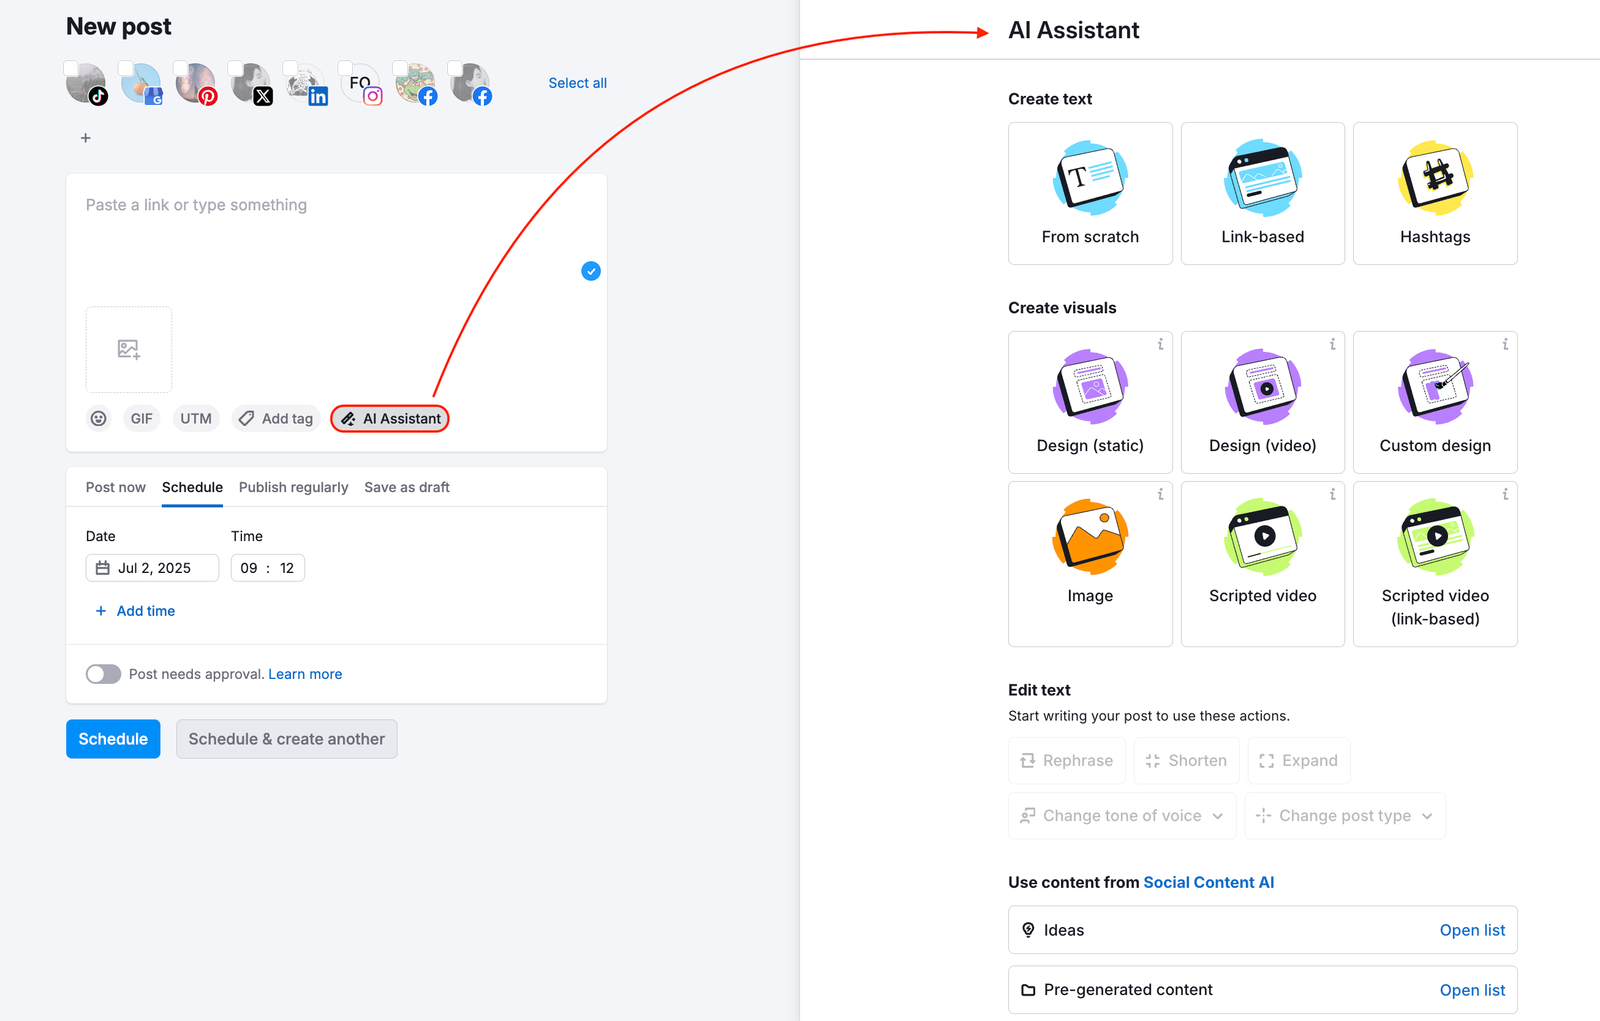Click the minutes field of the time input
Image resolution: width=1600 pixels, height=1021 pixels.
pos(286,567)
